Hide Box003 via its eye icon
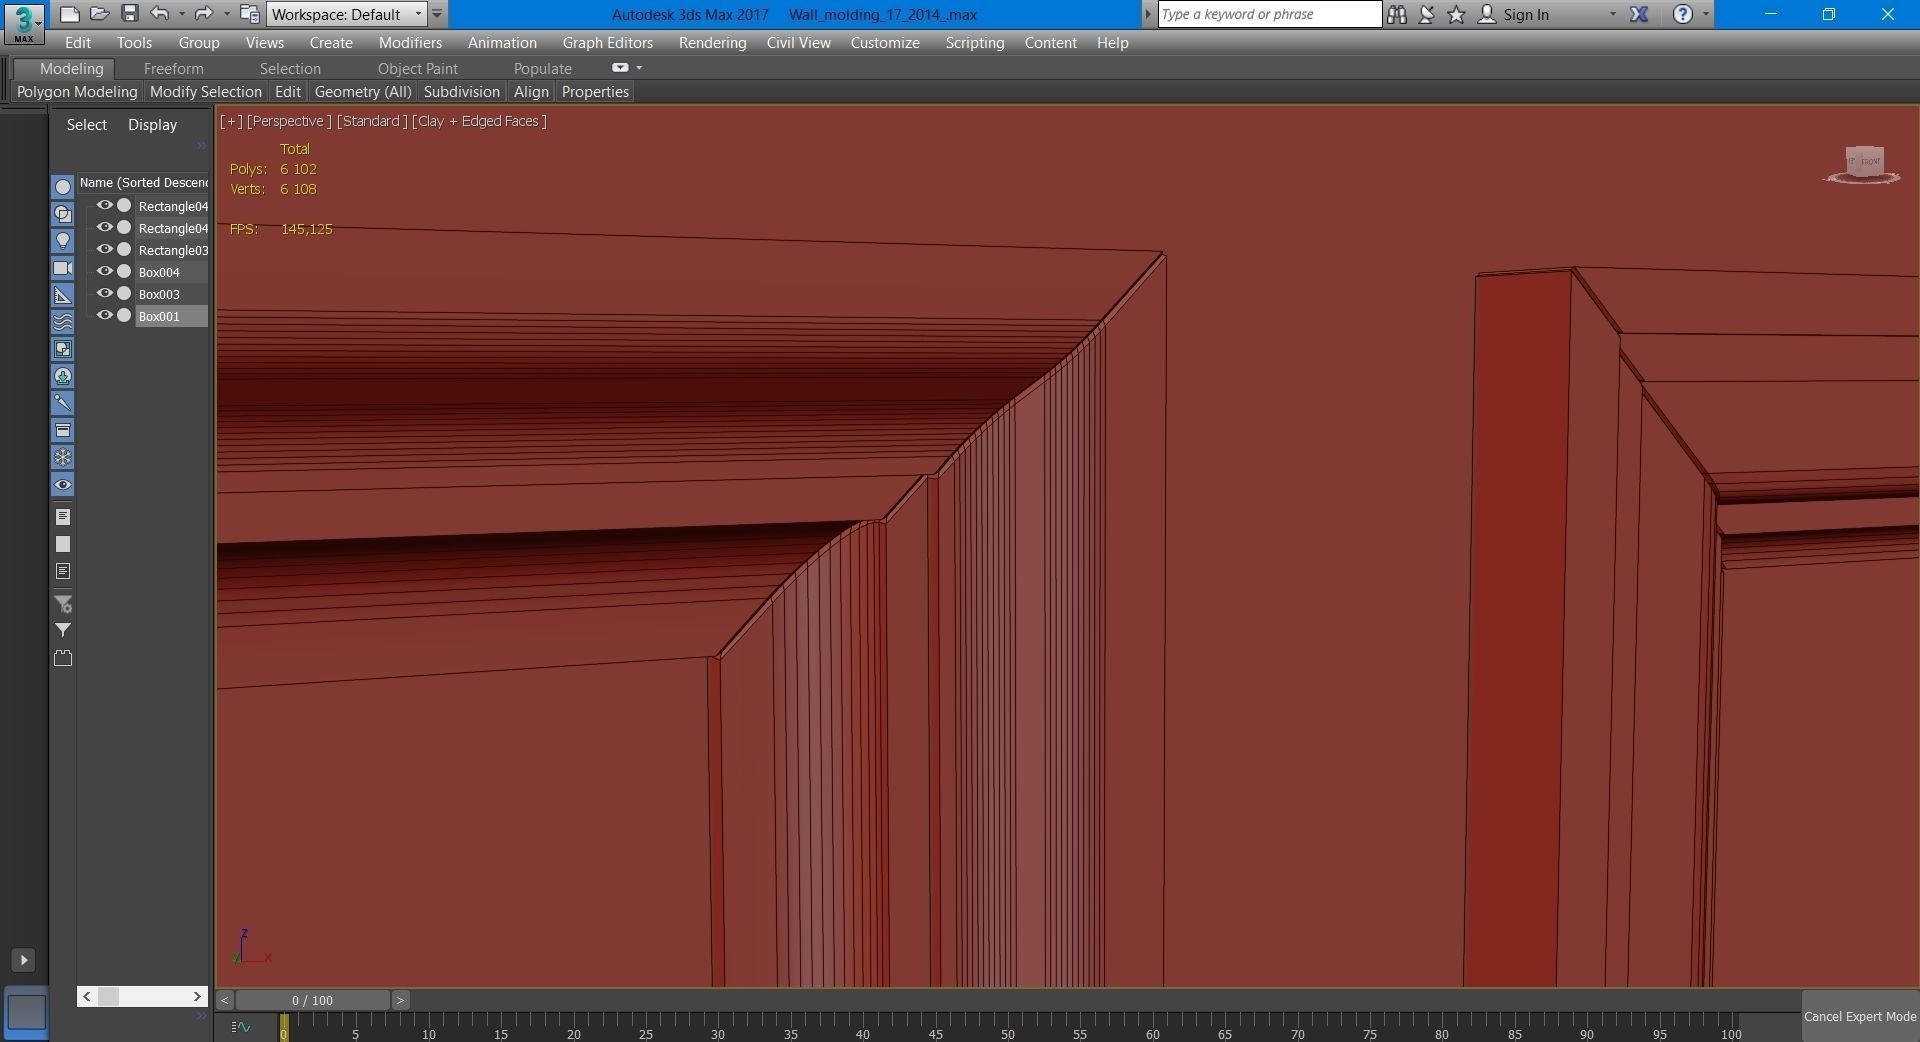The image size is (1920, 1042). 104,293
